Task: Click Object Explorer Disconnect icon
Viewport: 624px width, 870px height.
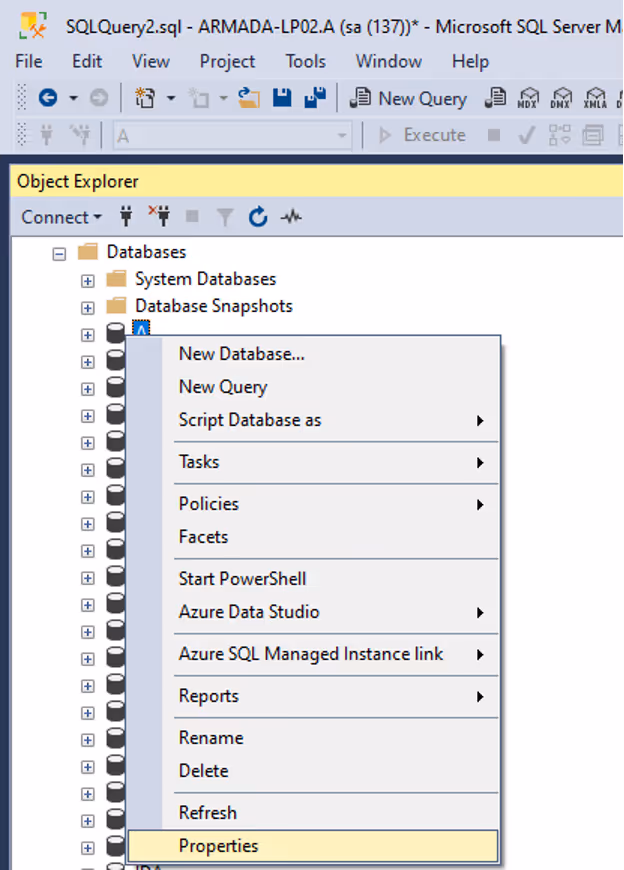Action: click(x=159, y=216)
